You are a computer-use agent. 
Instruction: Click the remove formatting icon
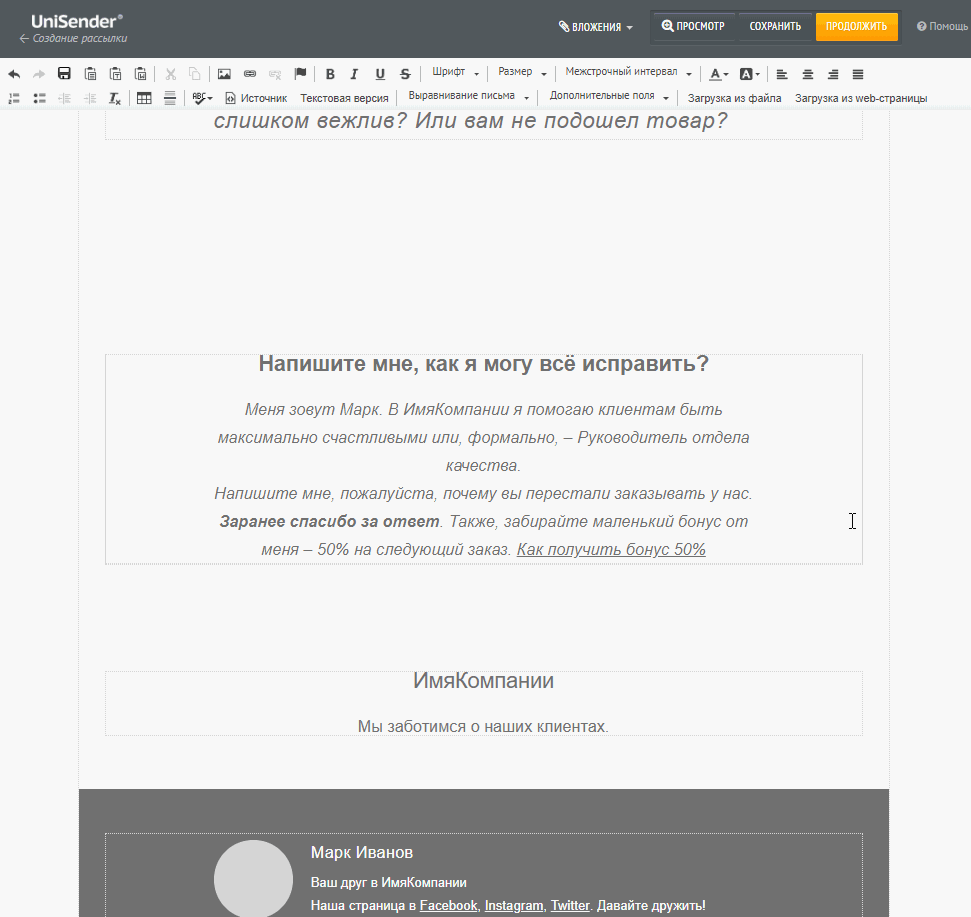pos(115,98)
